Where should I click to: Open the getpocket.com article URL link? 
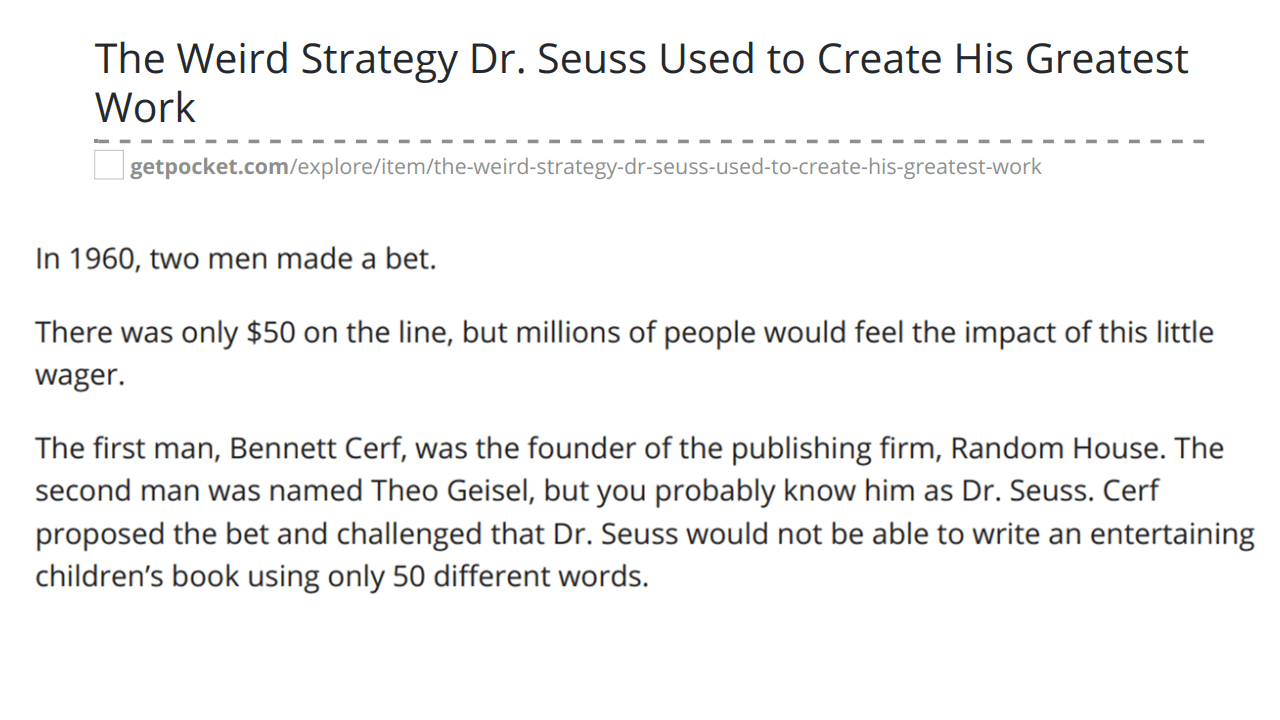click(x=585, y=166)
